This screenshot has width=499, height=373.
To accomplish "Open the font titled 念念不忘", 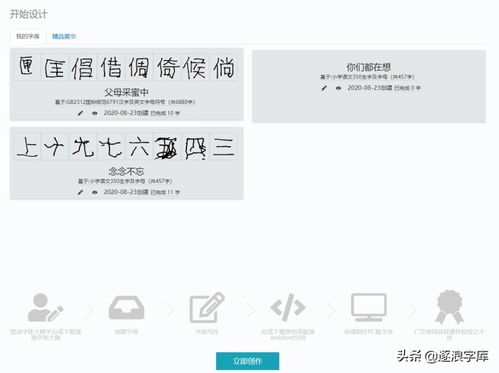I will (127, 171).
